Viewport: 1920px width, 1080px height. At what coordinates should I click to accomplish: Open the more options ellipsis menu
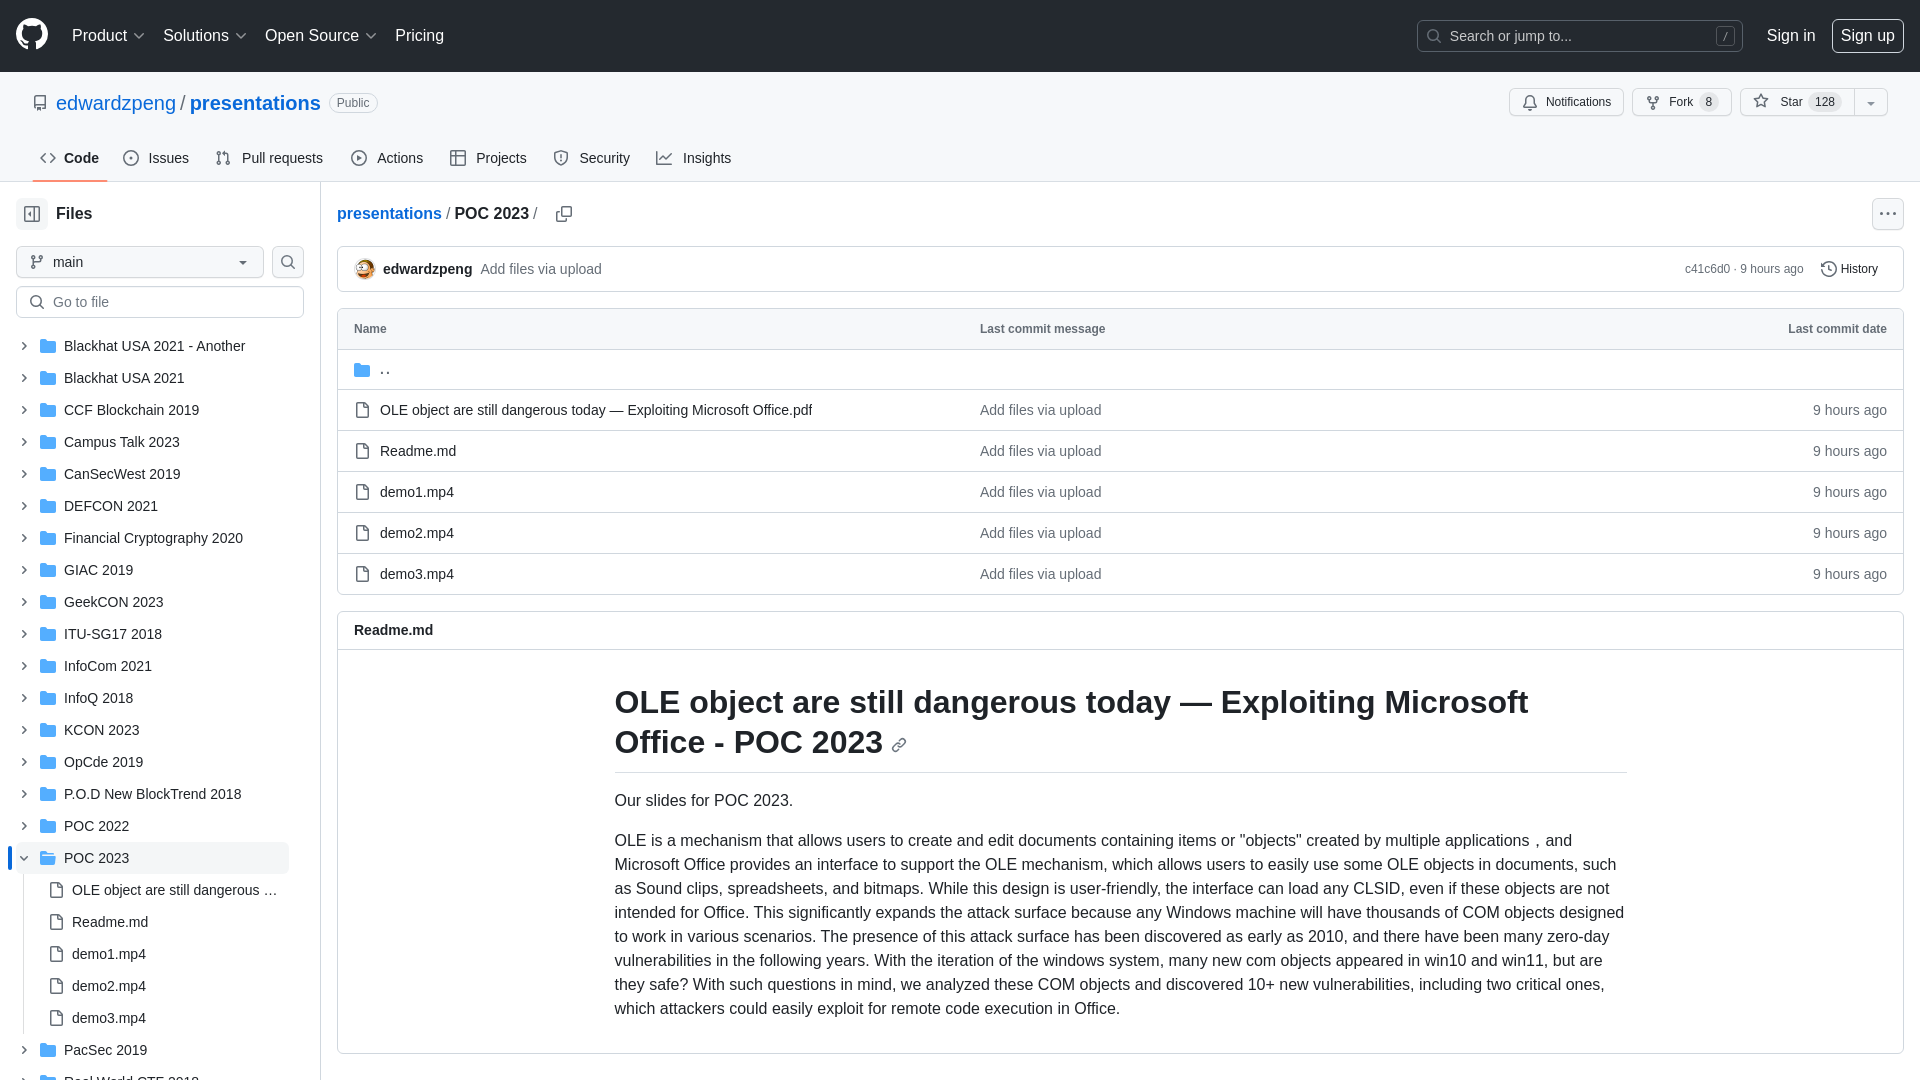point(1887,214)
